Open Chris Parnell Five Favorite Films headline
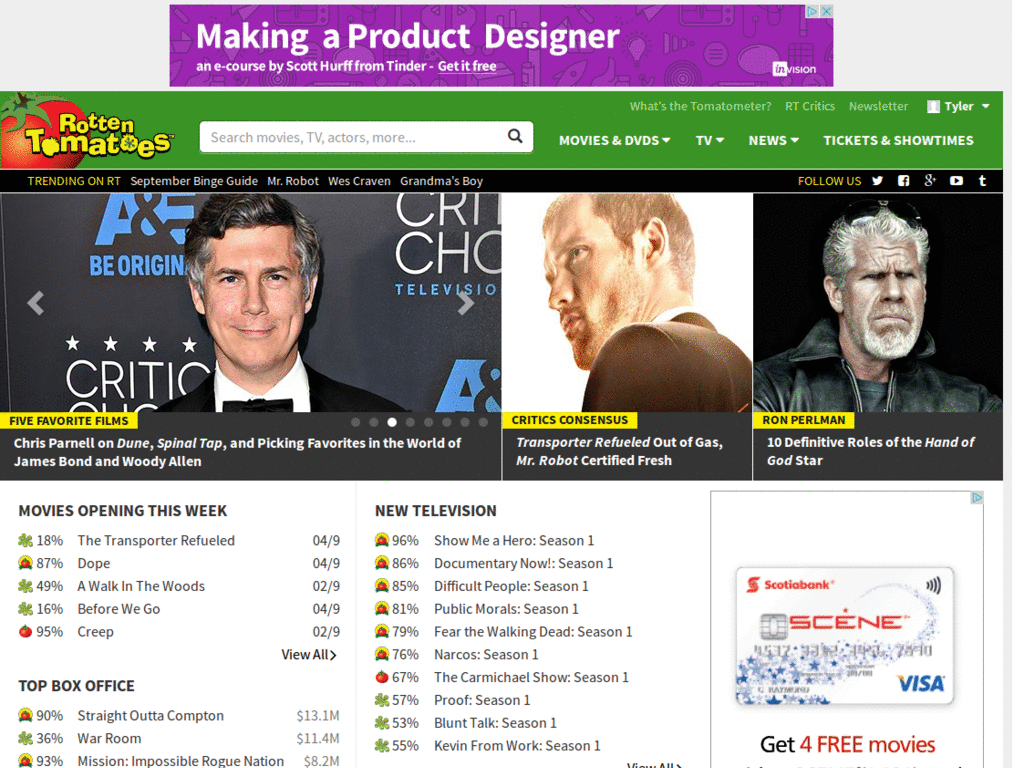Image resolution: width=1024 pixels, height=768 pixels. (x=237, y=452)
